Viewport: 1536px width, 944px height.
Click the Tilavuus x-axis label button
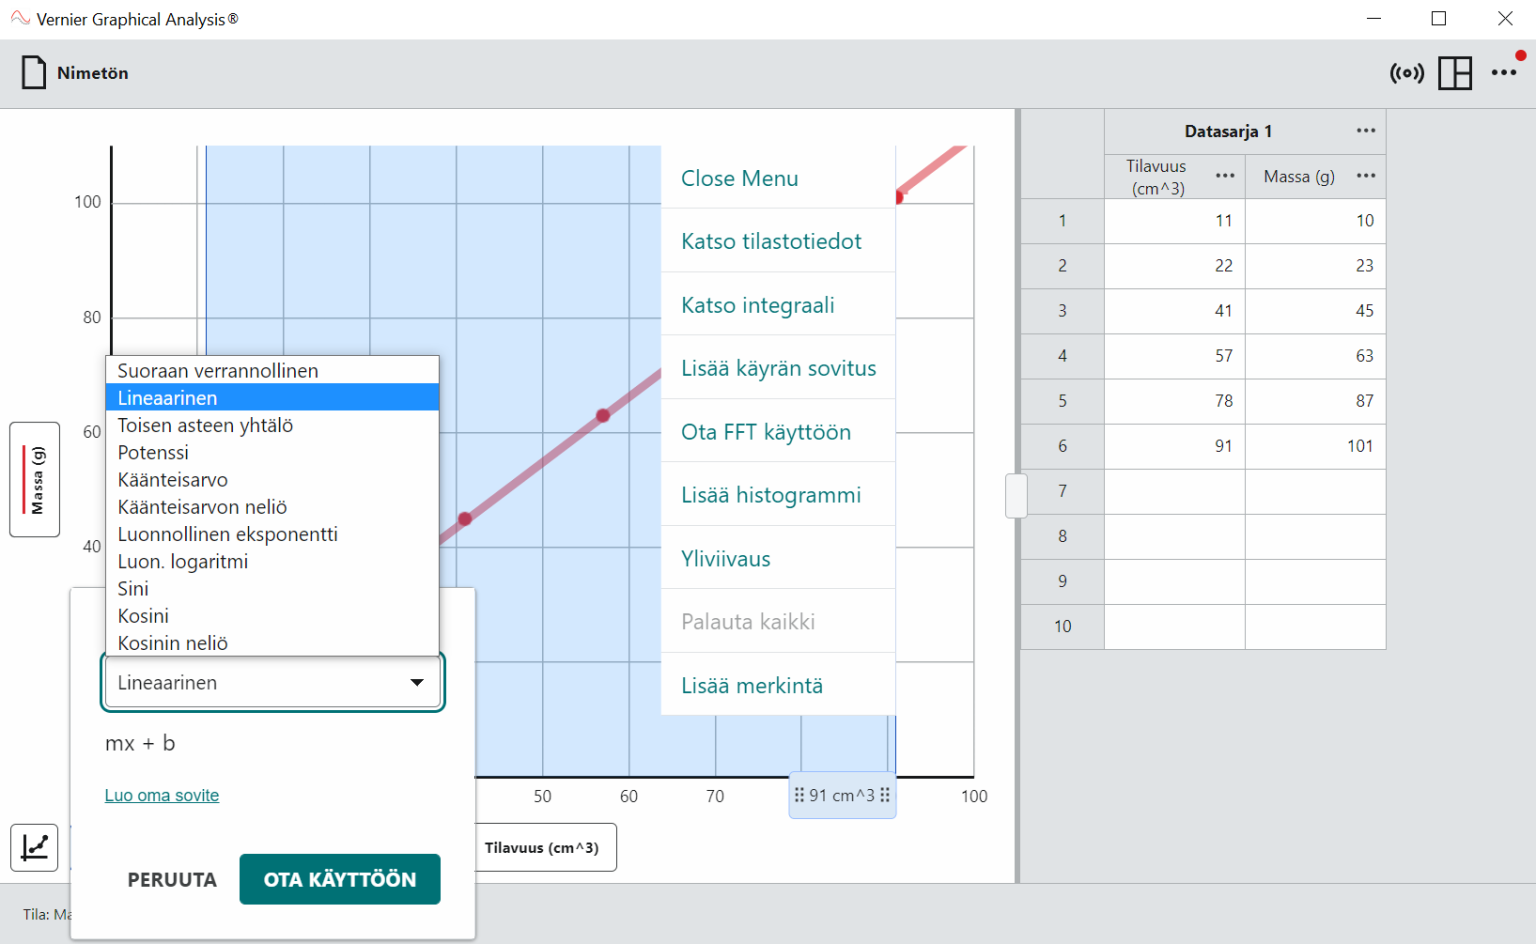(542, 848)
